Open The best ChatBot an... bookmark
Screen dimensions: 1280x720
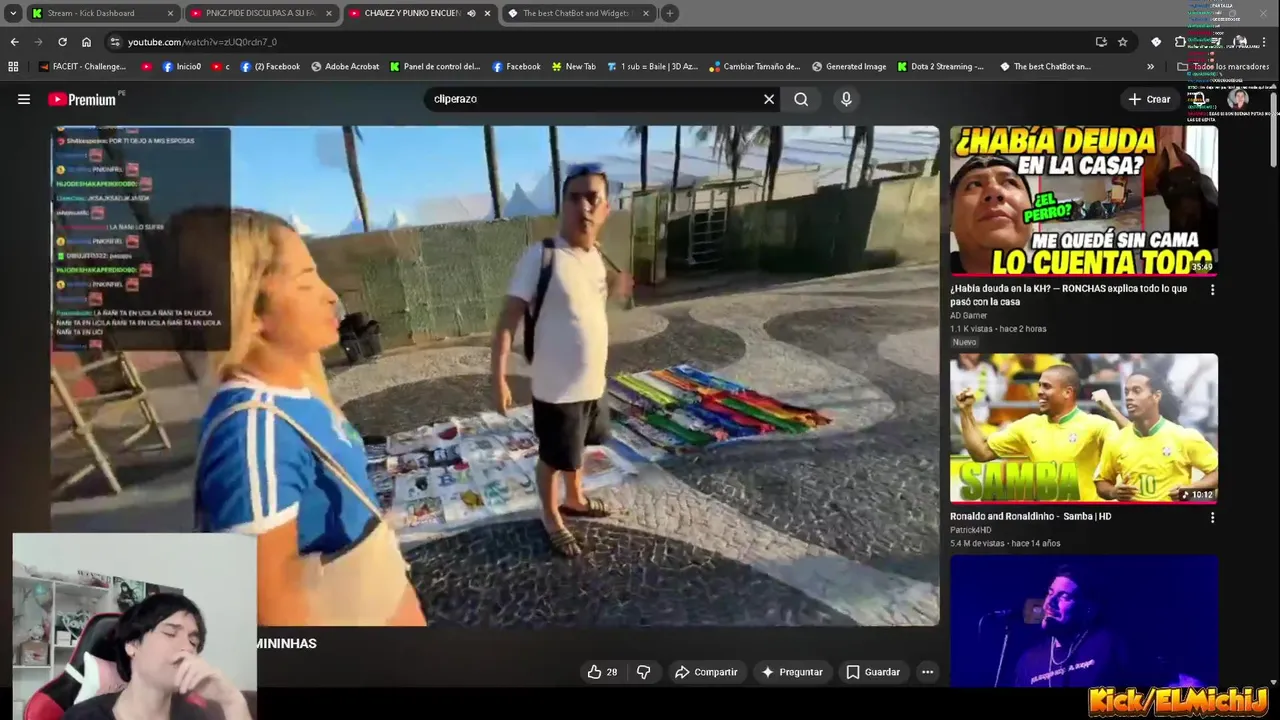click(1045, 66)
